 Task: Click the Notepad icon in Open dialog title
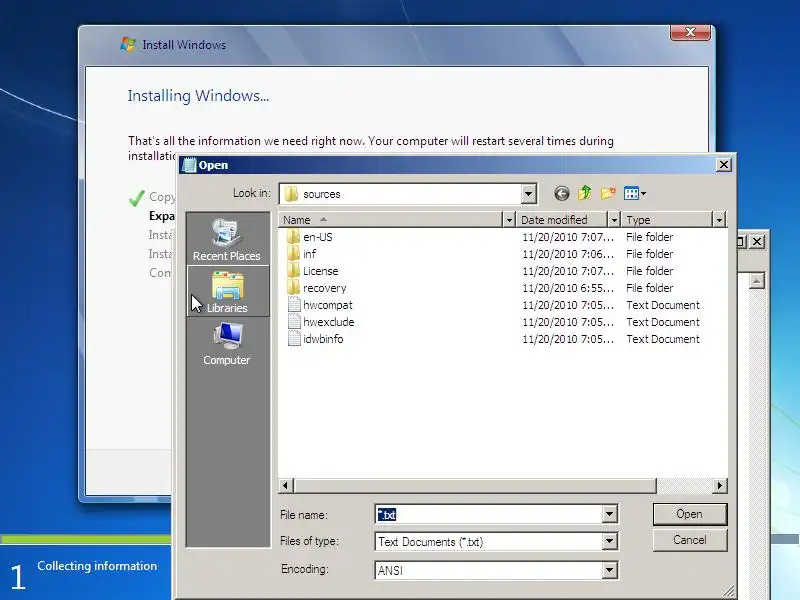189,165
